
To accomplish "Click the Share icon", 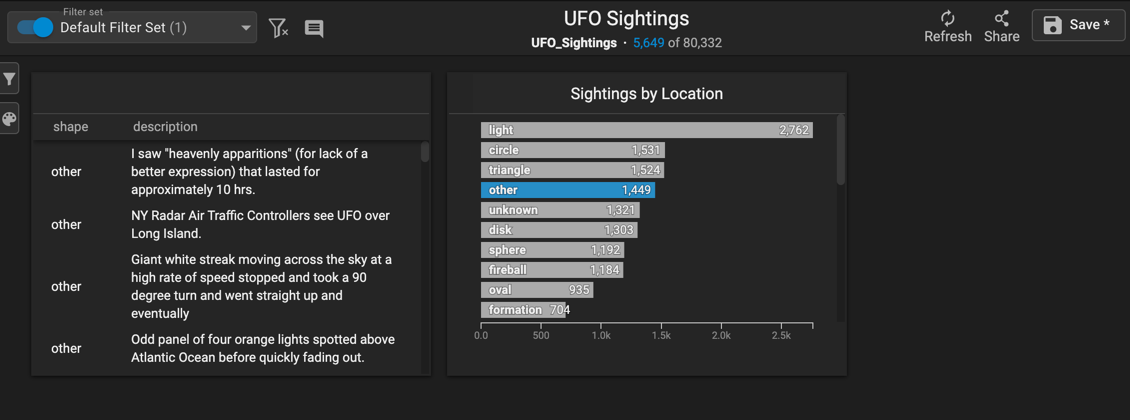I will click(1002, 19).
